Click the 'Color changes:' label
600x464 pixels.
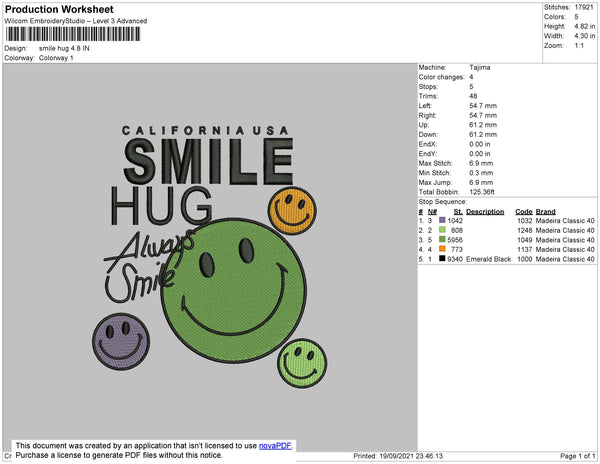(441, 77)
